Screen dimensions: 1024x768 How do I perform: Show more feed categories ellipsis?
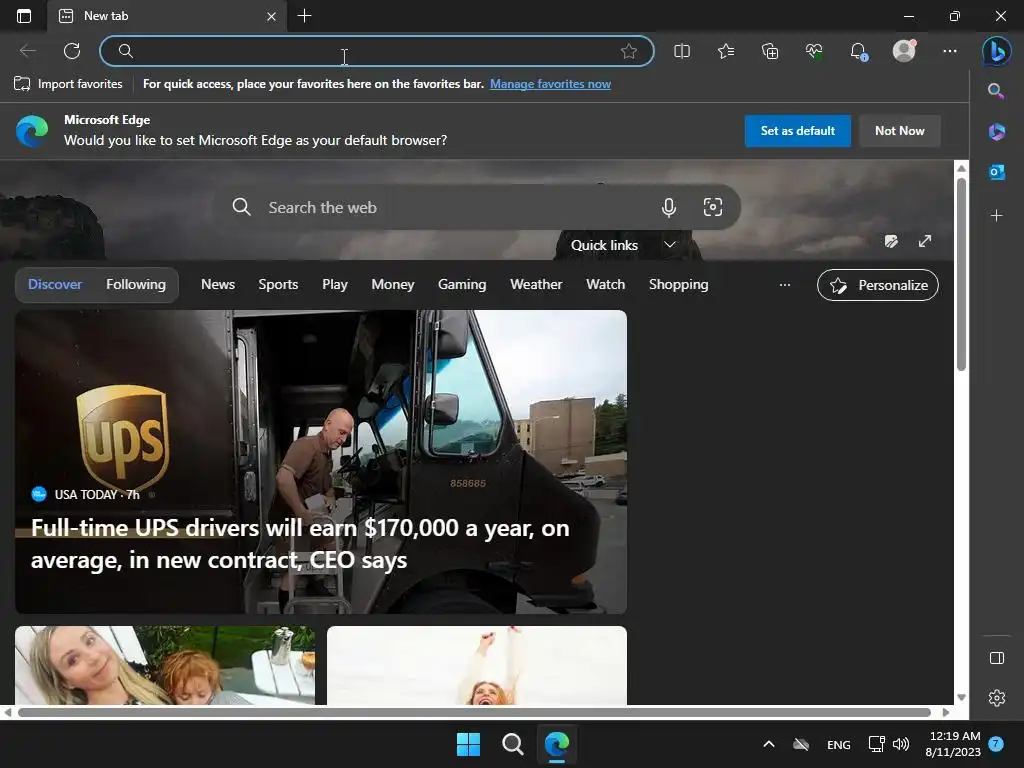785,285
